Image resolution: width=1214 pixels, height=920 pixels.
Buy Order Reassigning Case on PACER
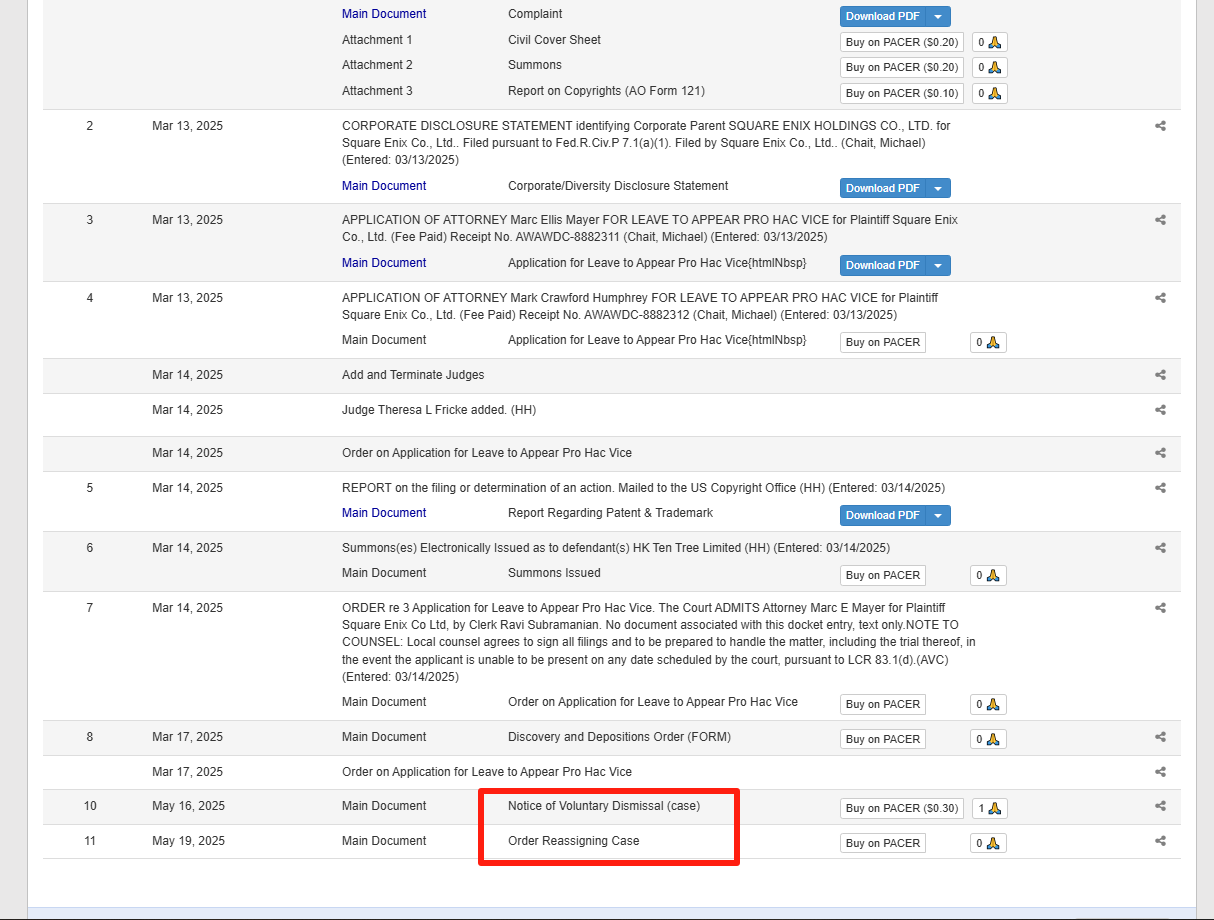[x=883, y=843]
